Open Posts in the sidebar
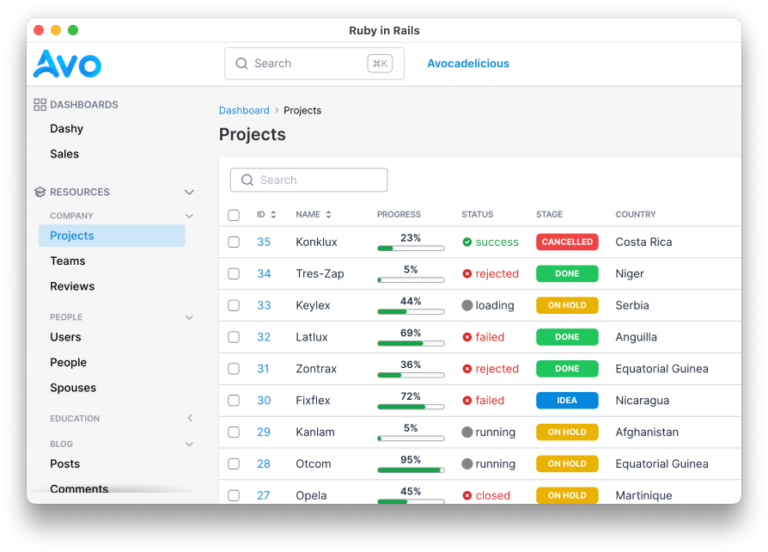Screen dimensions: 768x552 coord(65,464)
